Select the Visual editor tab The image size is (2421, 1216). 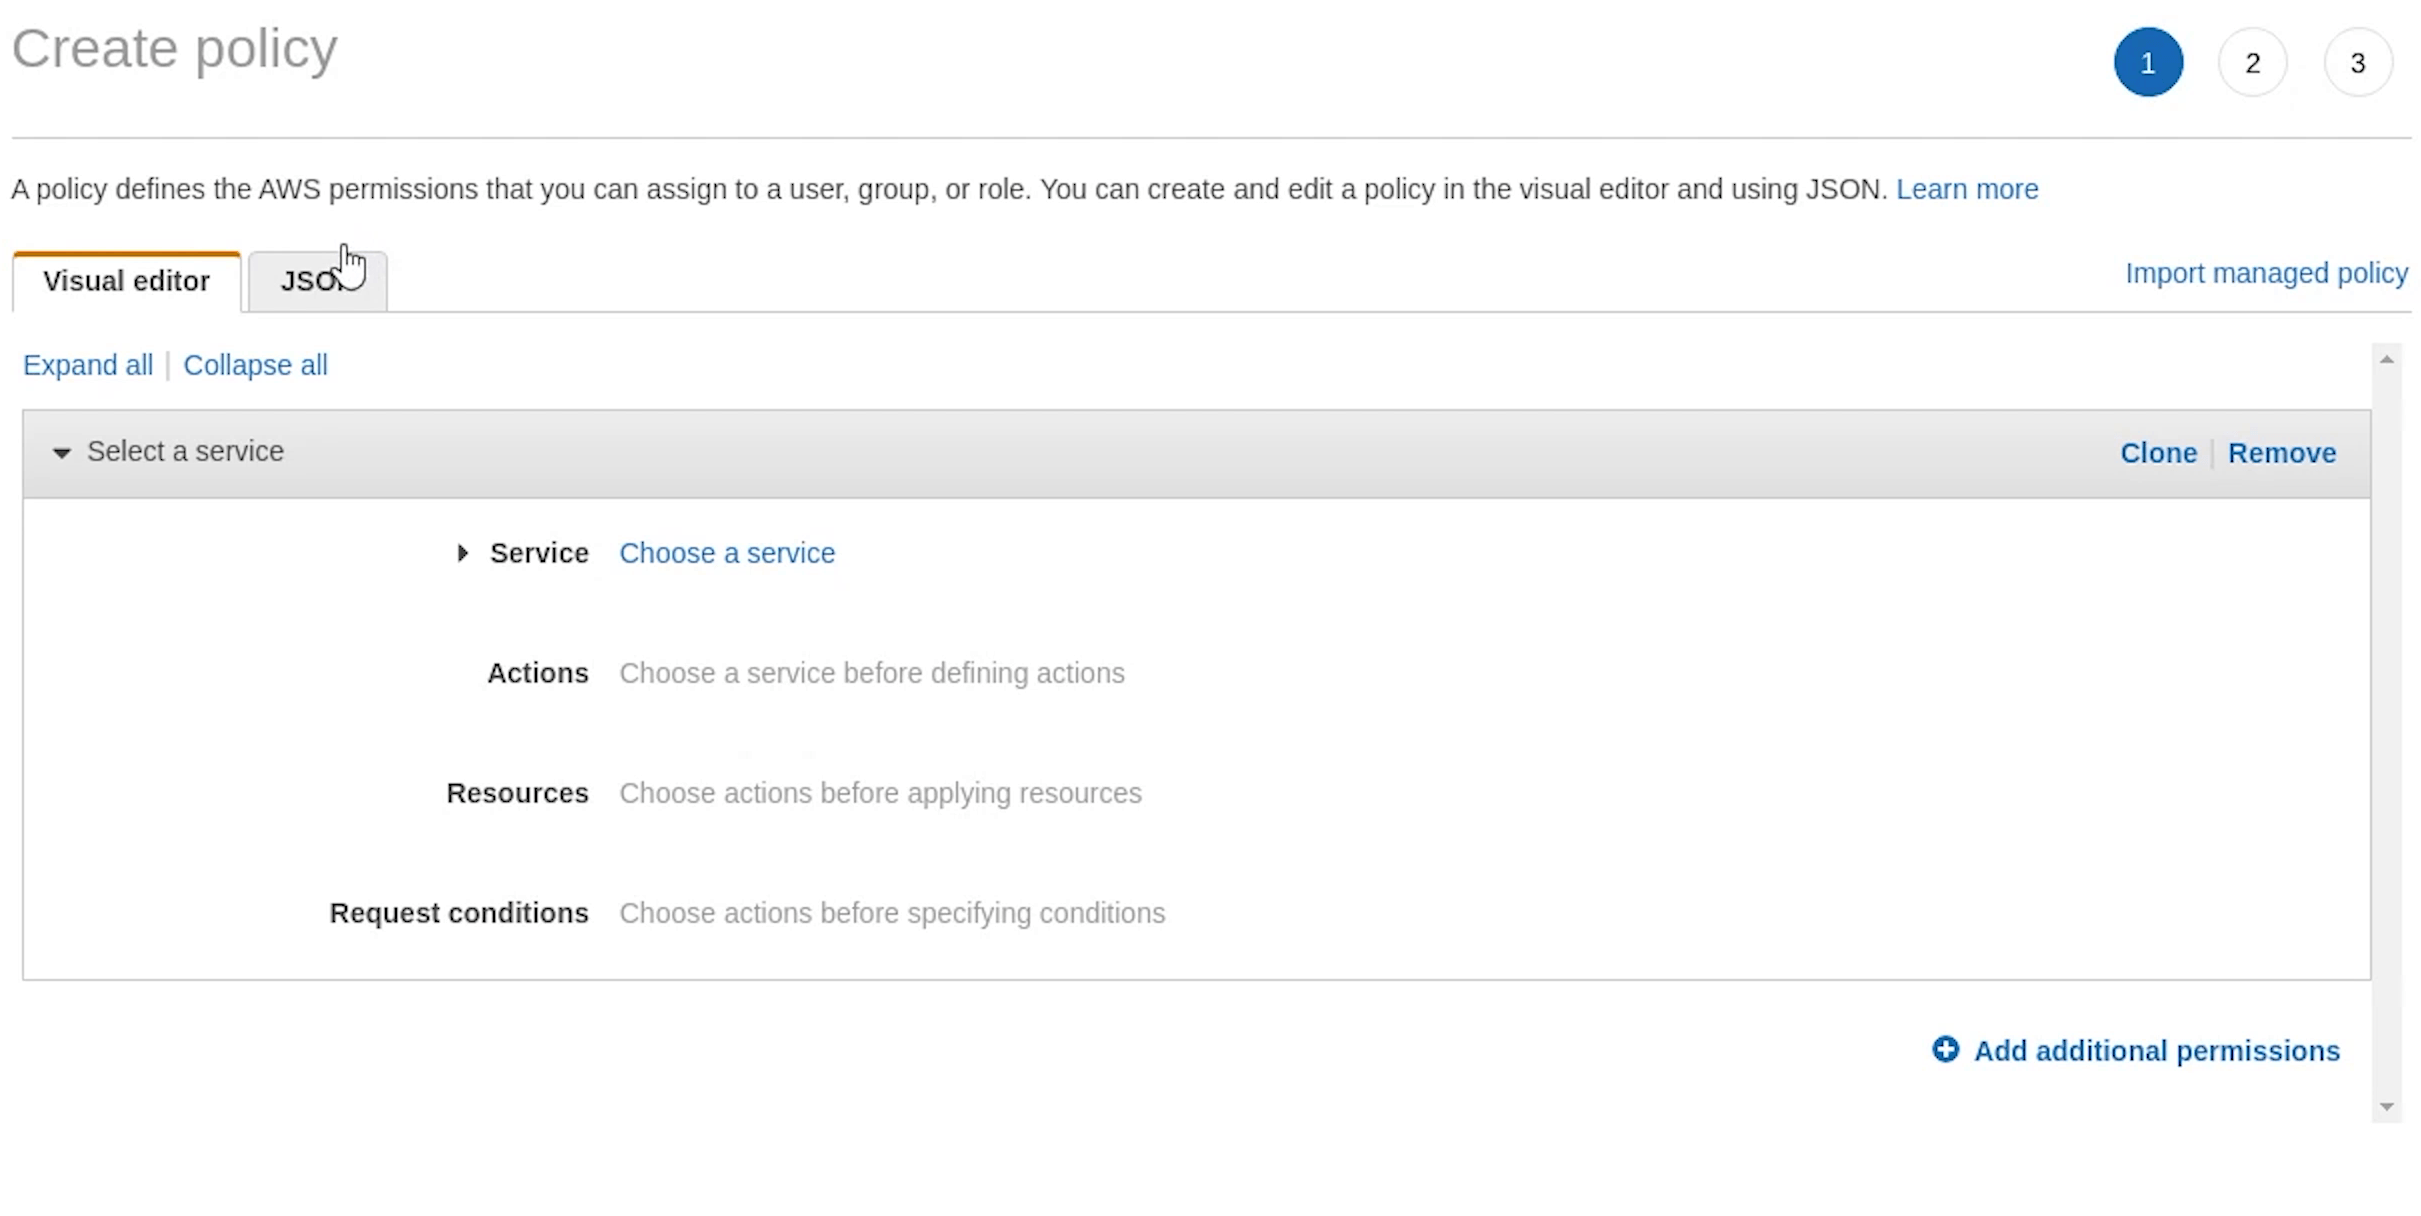pyautogui.click(x=126, y=281)
